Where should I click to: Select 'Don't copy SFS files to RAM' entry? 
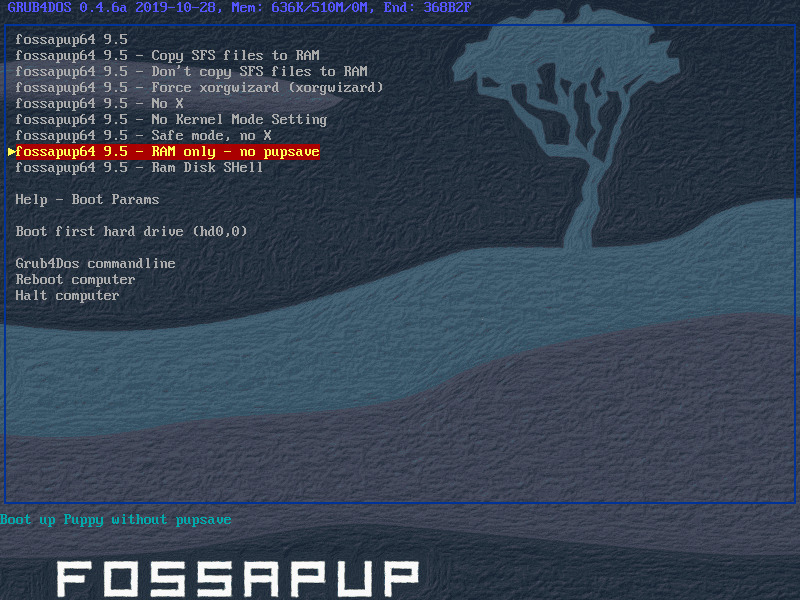click(x=191, y=71)
